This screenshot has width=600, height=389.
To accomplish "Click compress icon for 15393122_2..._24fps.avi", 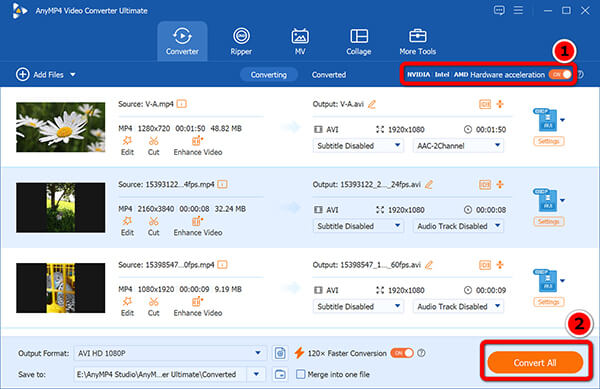I will pos(500,184).
